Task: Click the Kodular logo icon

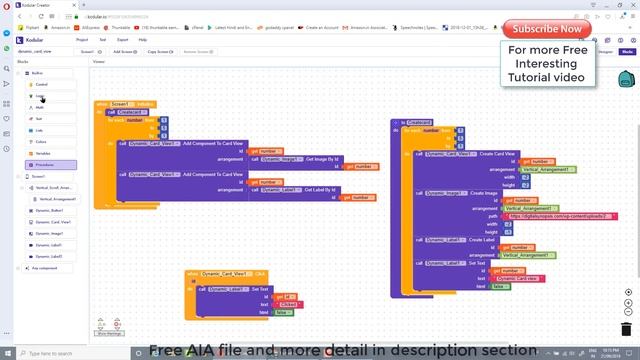Action: click(19, 40)
